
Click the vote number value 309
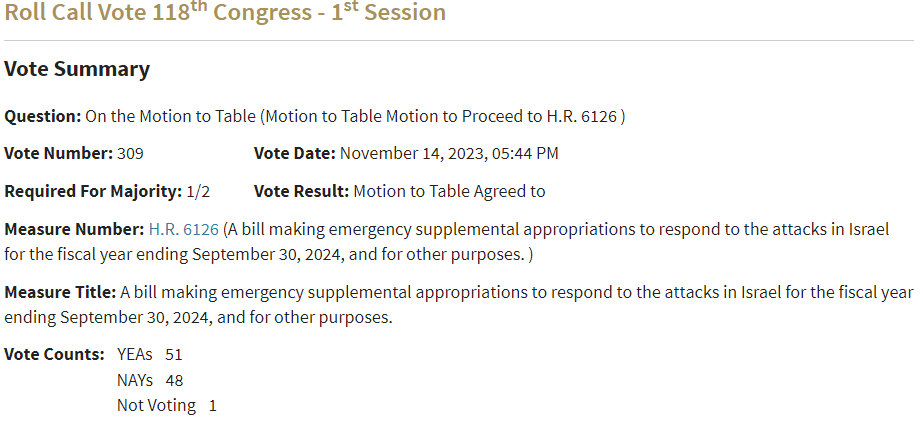point(130,153)
